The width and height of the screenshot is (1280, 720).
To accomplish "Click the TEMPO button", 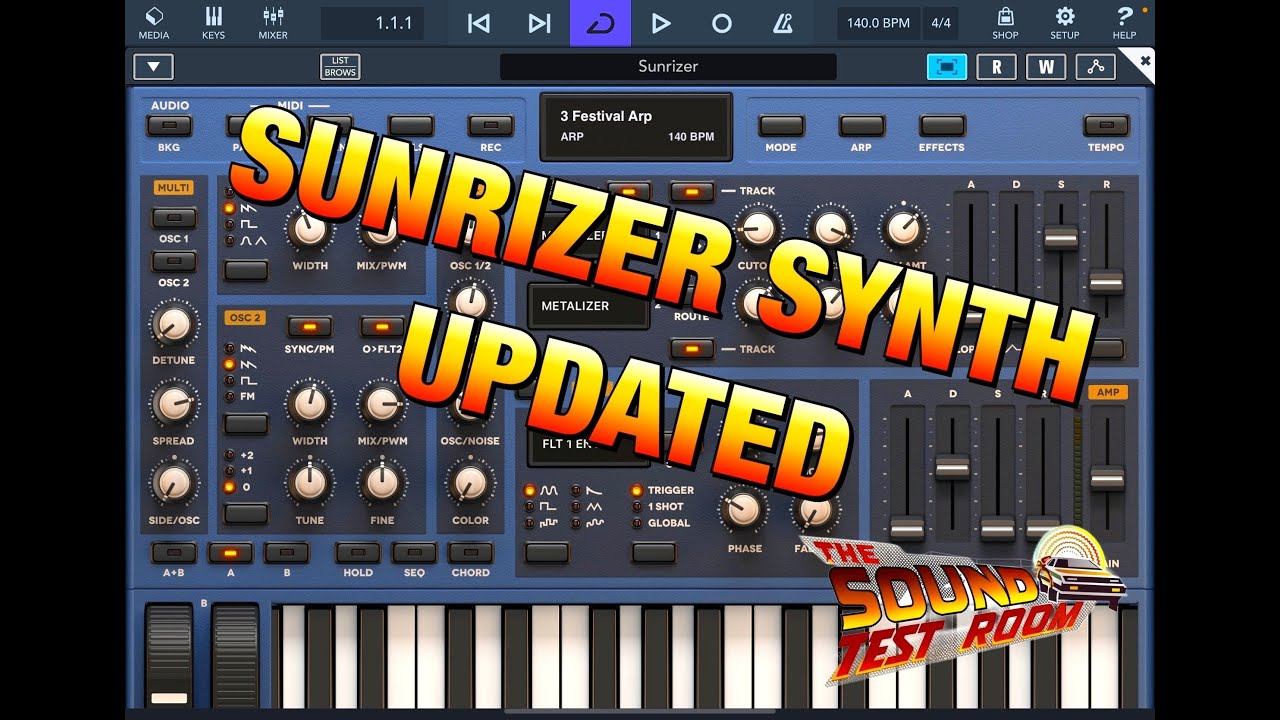I will (1106, 126).
